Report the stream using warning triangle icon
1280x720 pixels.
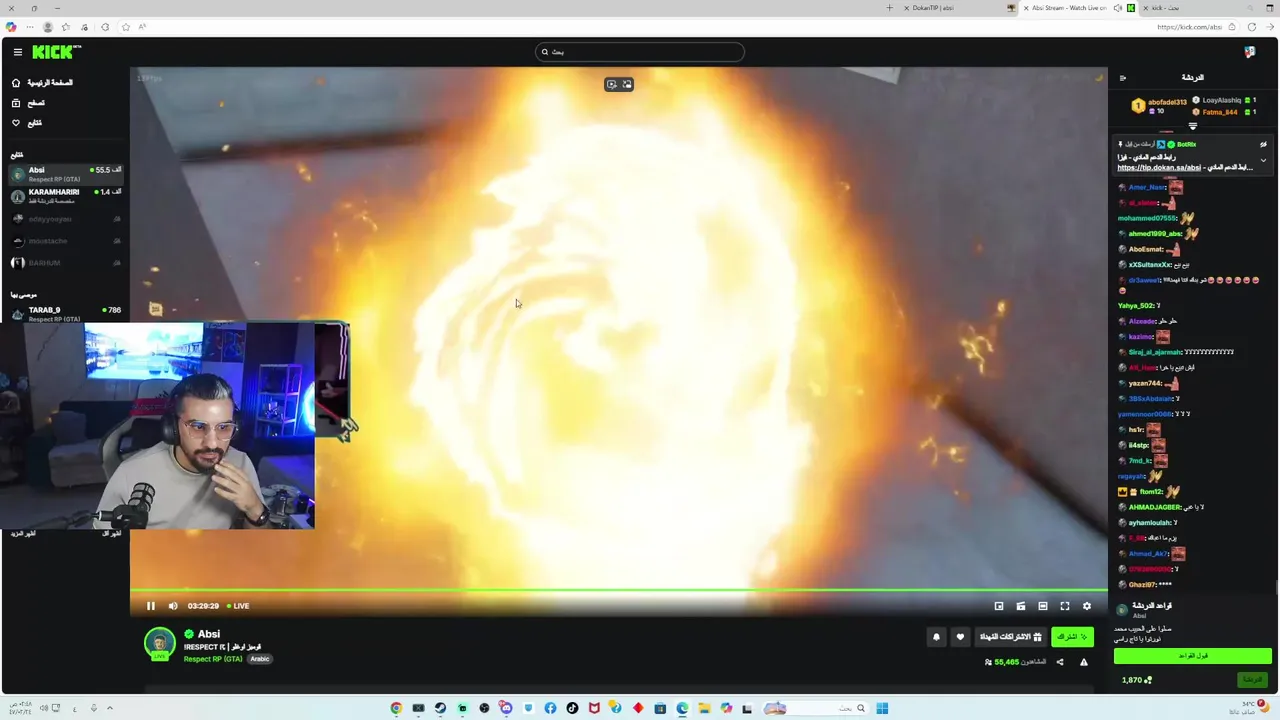pos(1083,662)
